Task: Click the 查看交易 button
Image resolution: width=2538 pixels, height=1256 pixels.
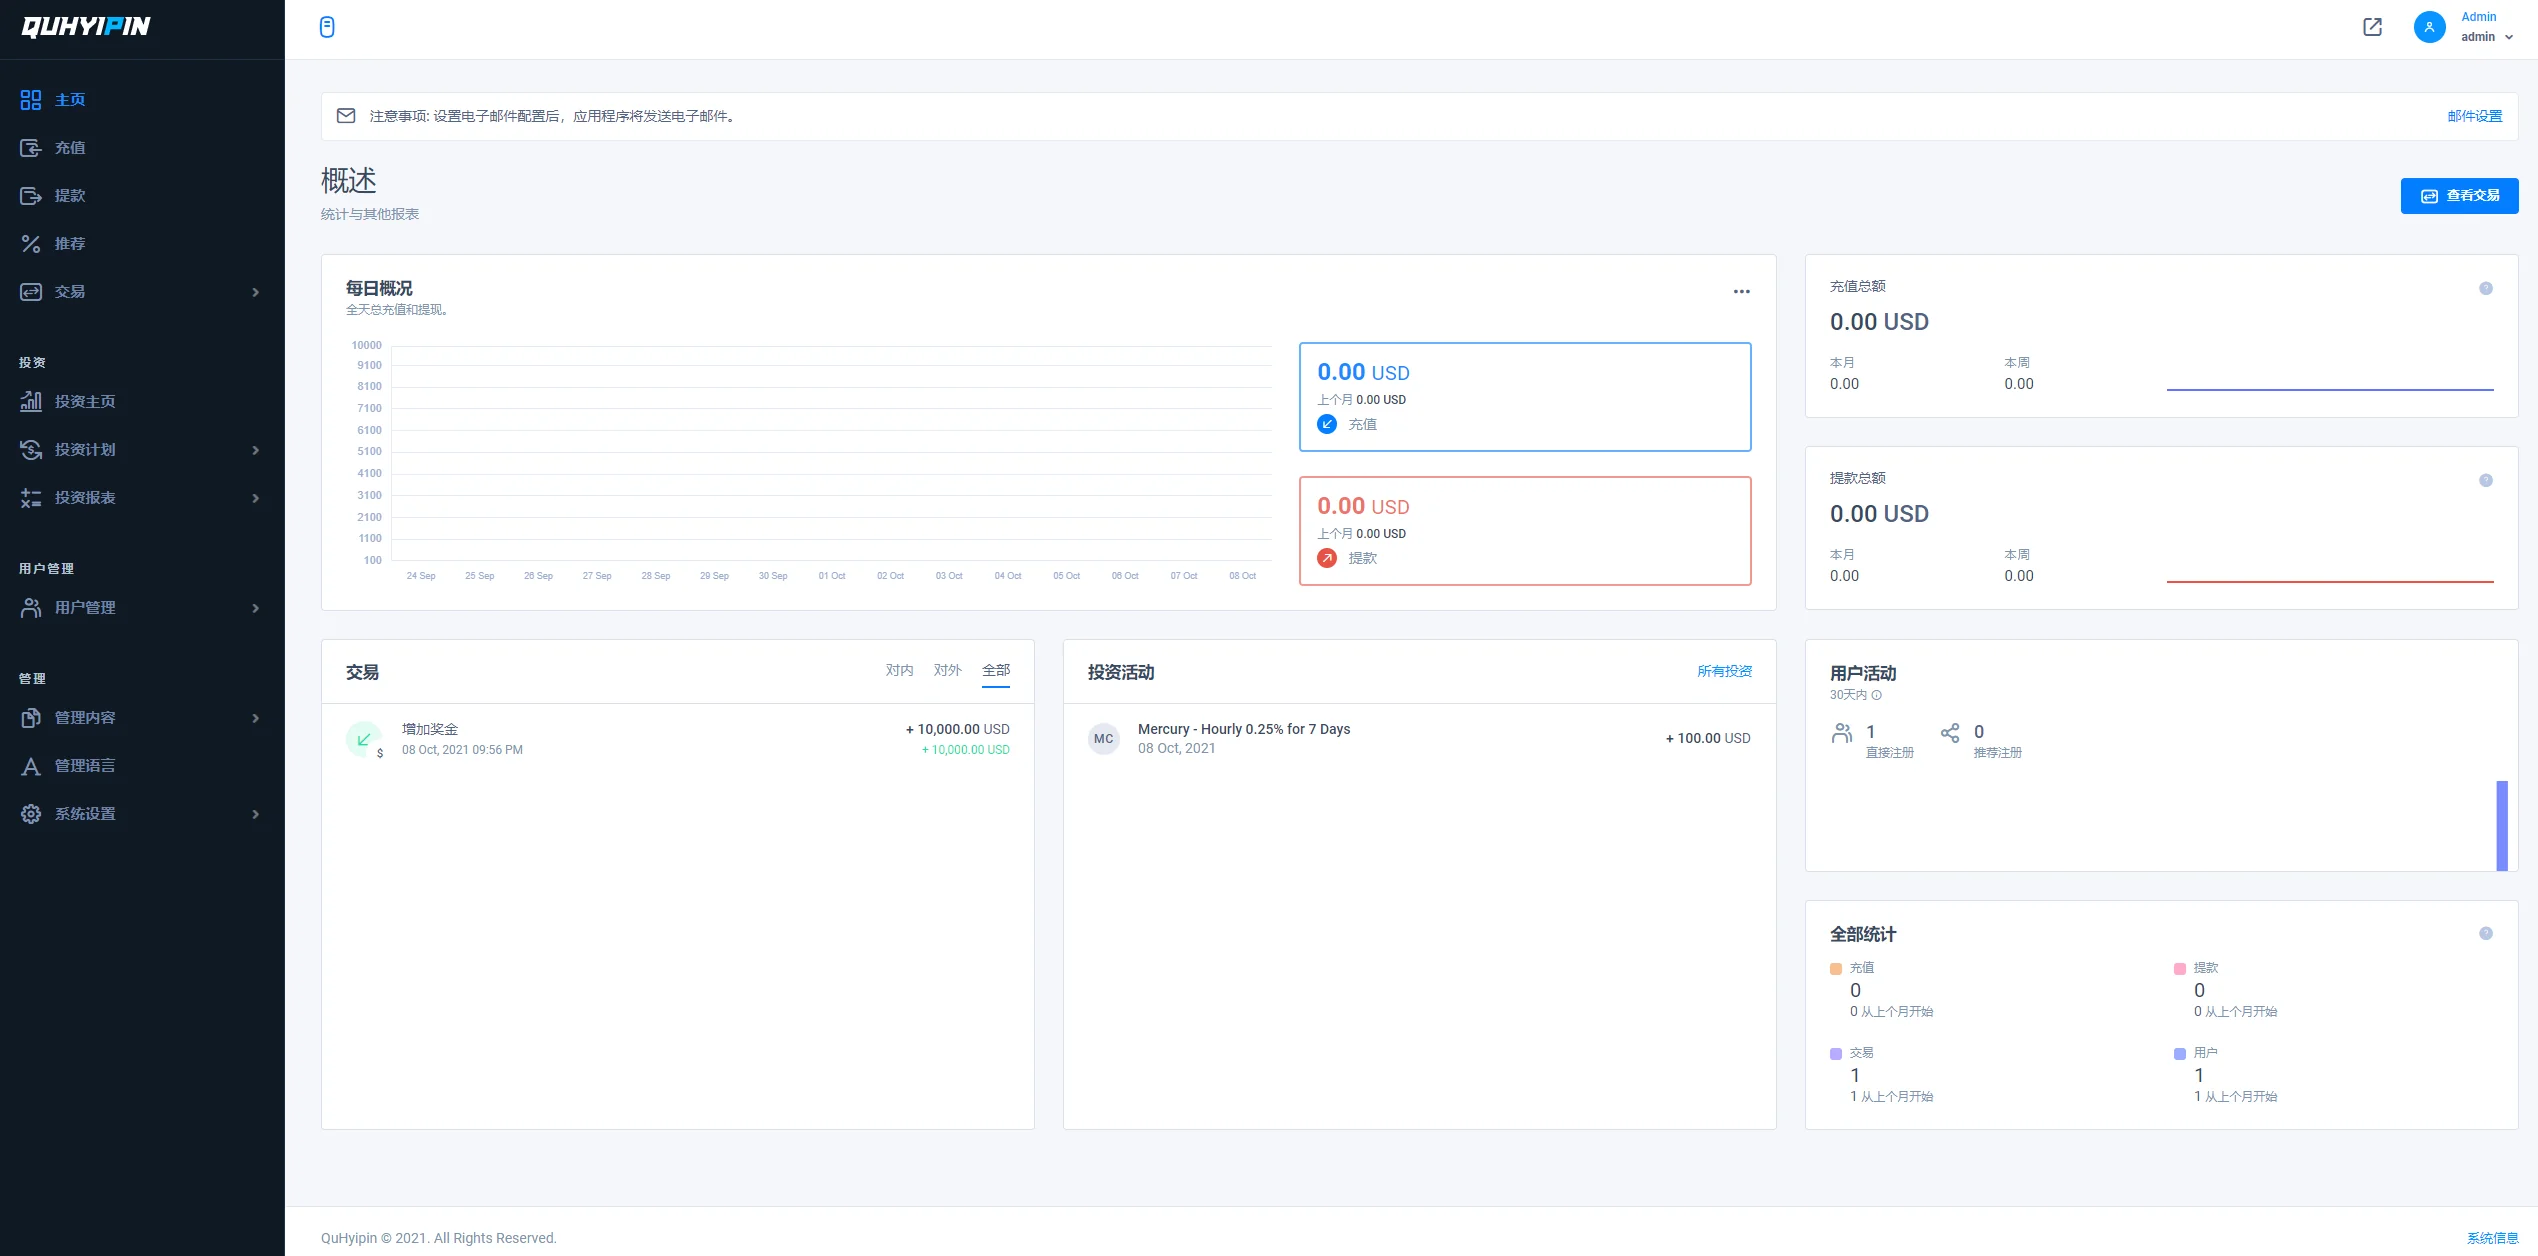Action: coord(2459,196)
